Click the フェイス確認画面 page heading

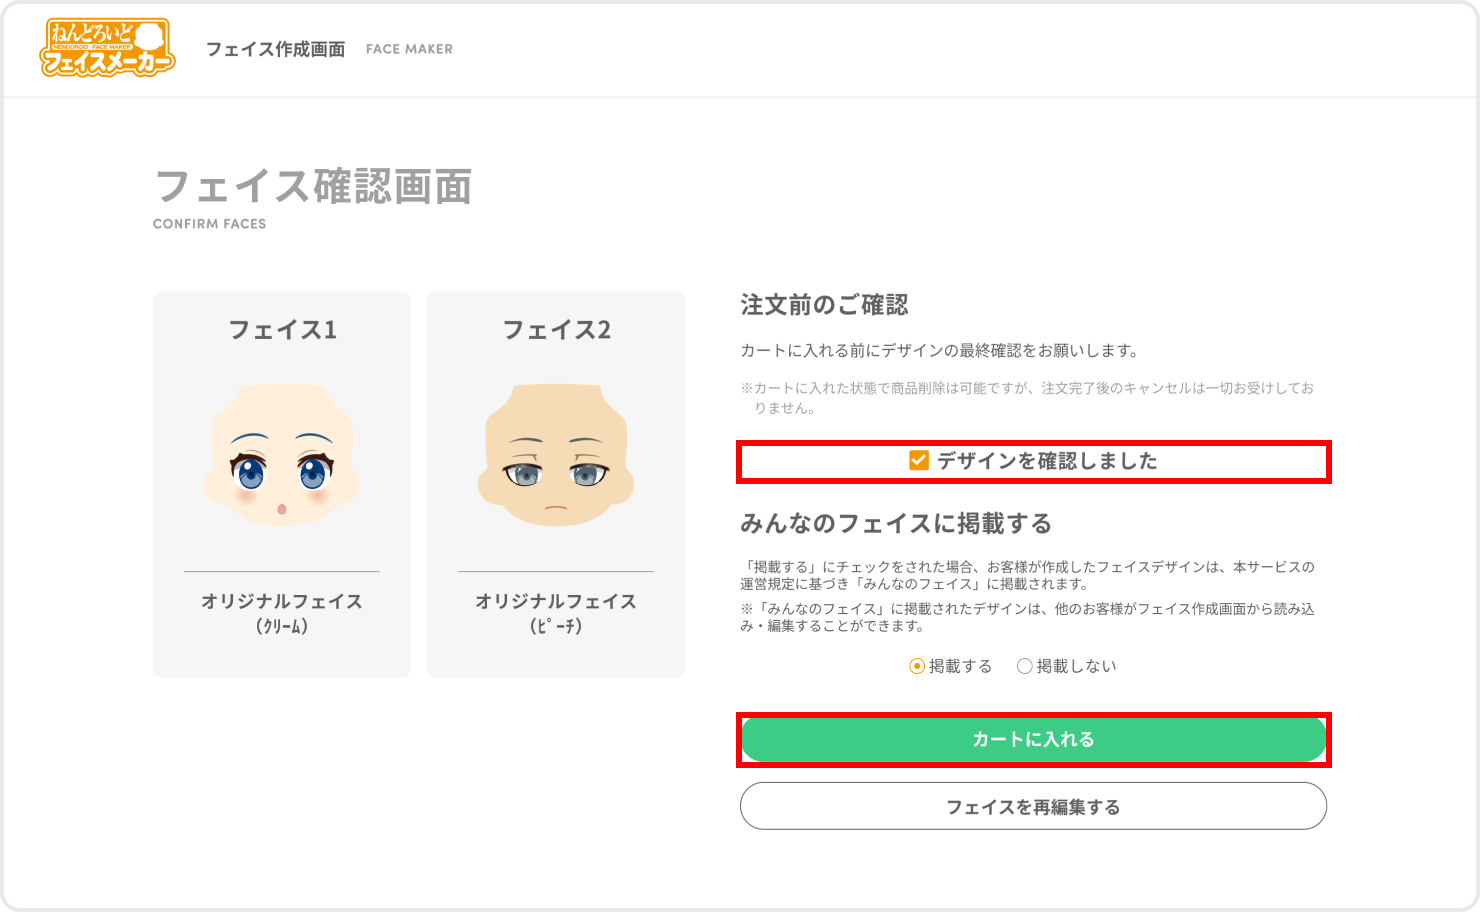pos(313,187)
